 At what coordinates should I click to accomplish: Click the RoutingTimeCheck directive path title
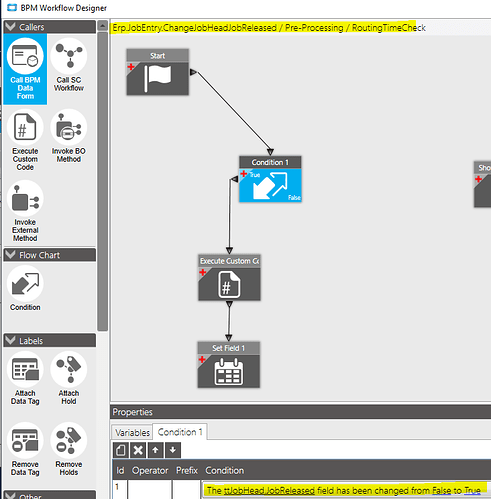coord(269,28)
